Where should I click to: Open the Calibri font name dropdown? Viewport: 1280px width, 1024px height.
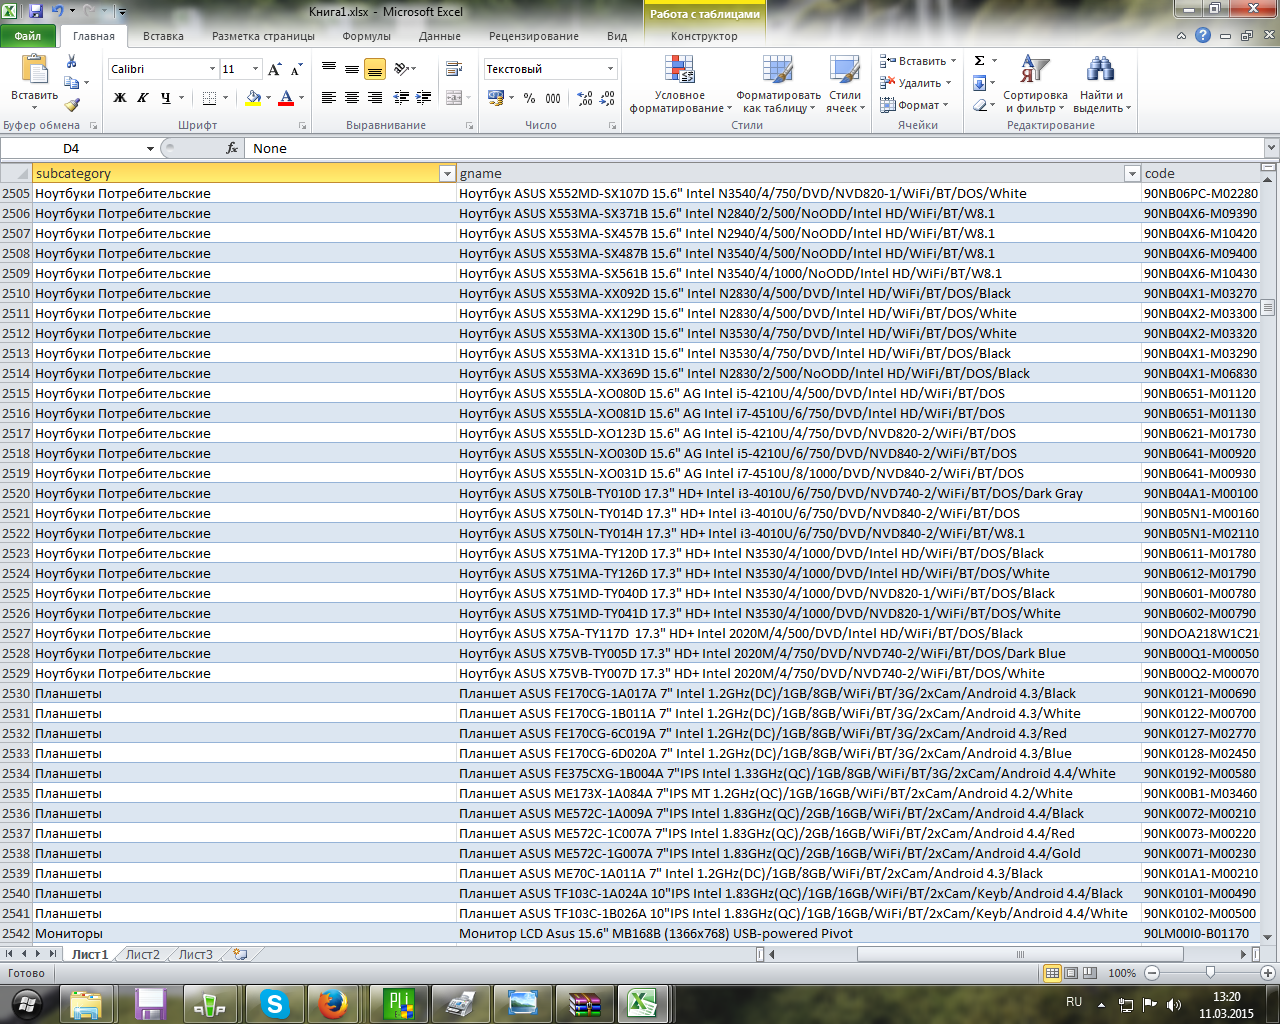pos(212,69)
